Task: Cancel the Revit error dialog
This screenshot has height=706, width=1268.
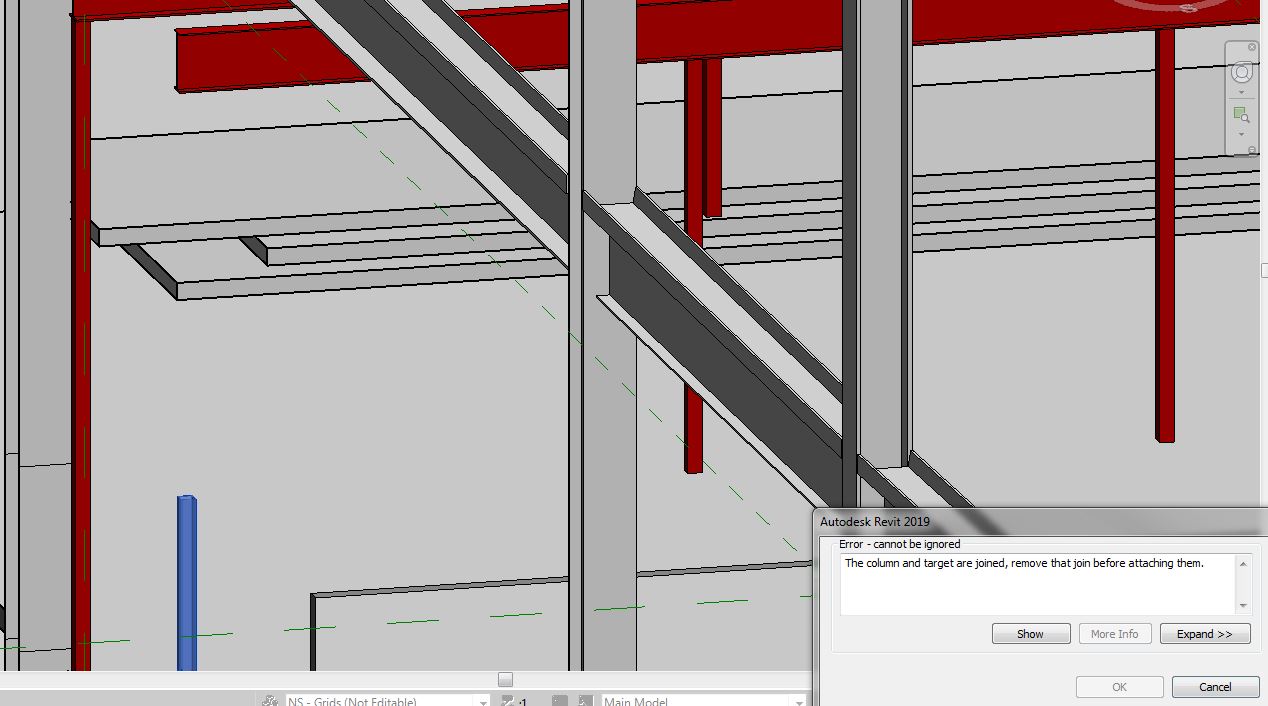Action: tap(1214, 687)
